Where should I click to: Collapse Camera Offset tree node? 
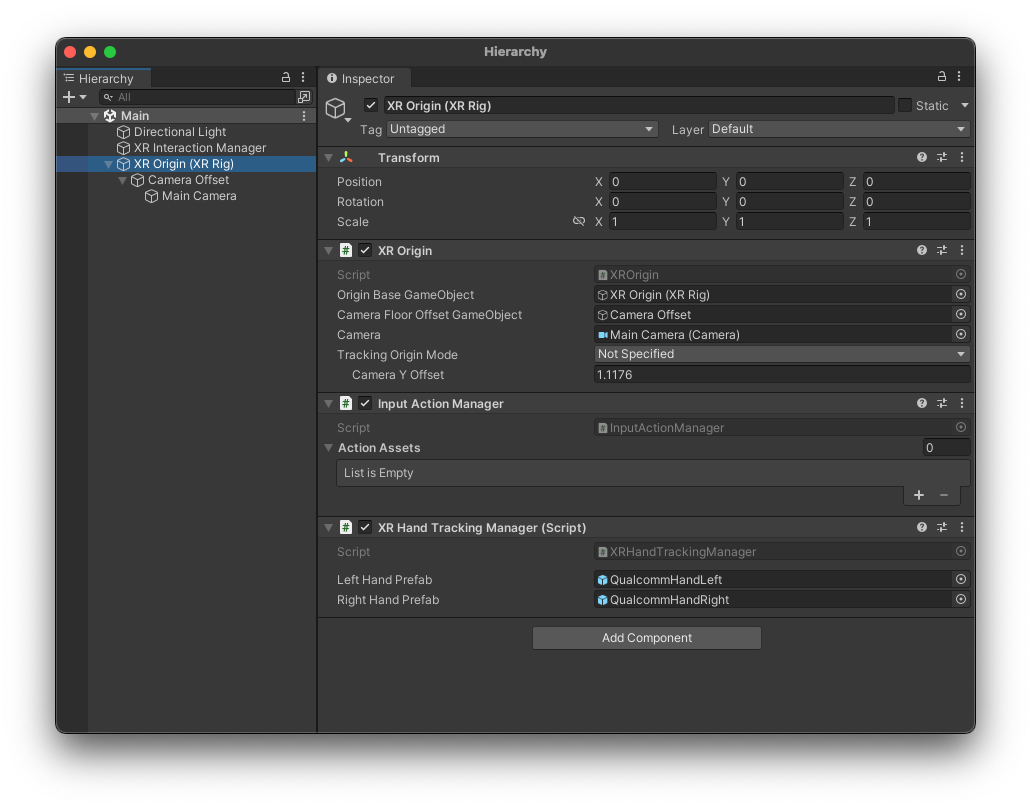tap(122, 180)
